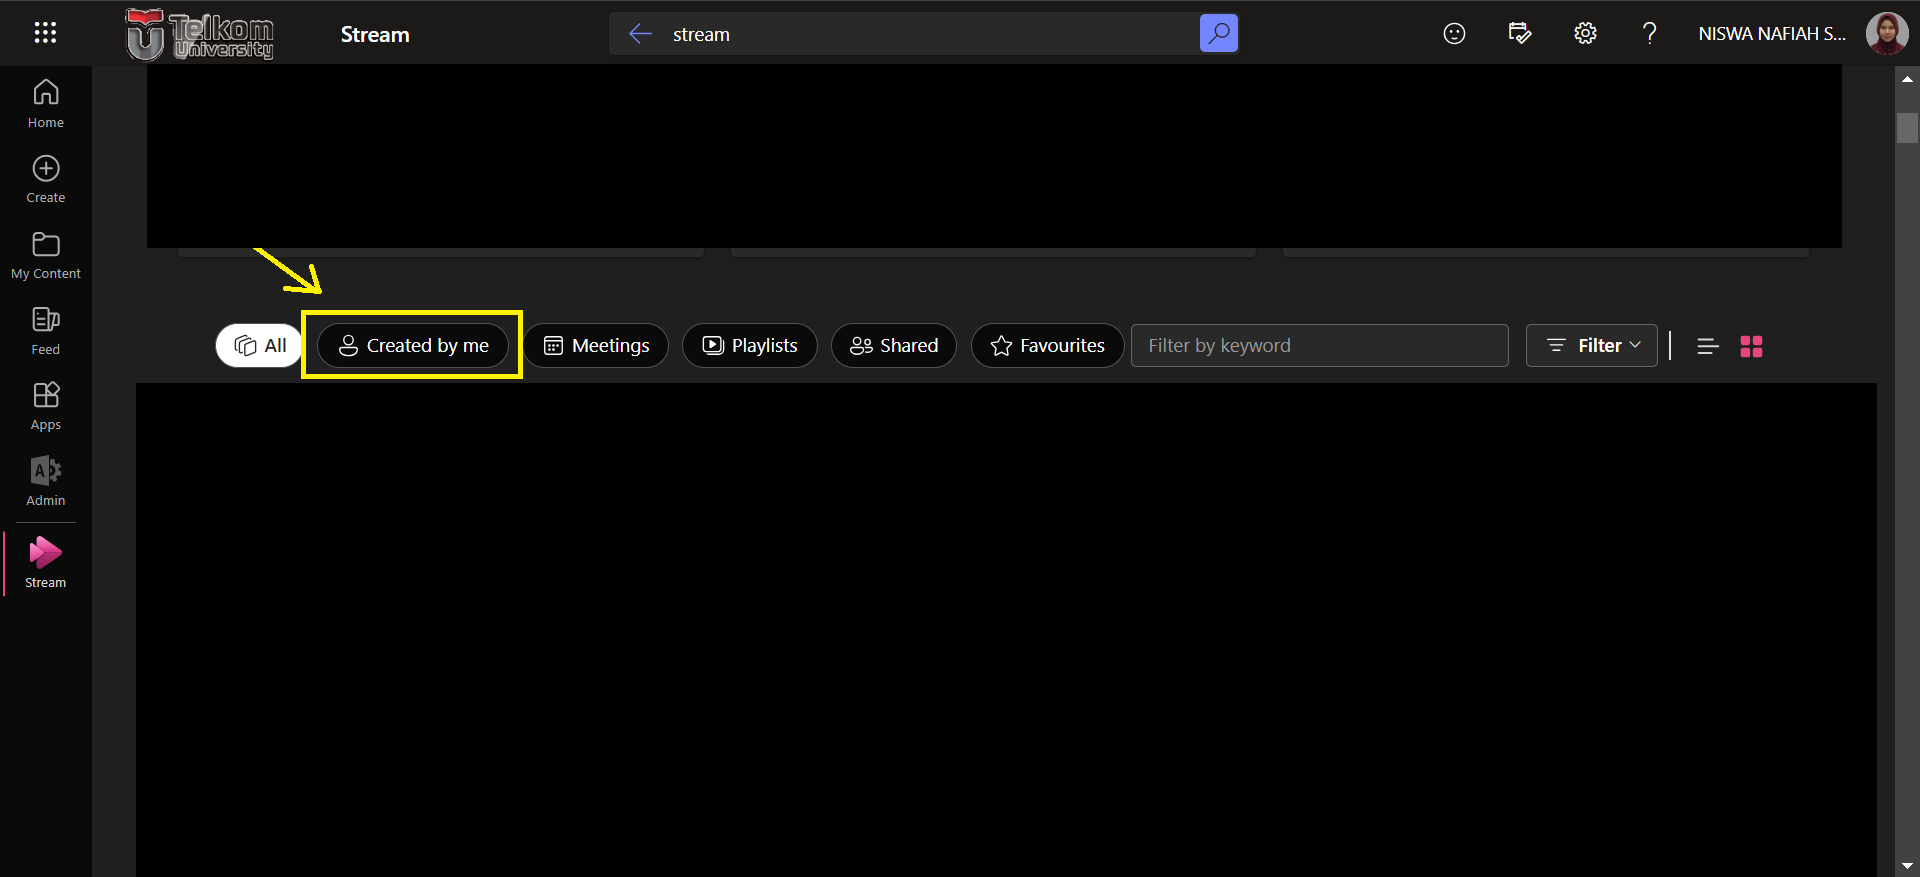Click the search magnifier button
Viewport: 1920px width, 877px height.
pyautogui.click(x=1219, y=33)
